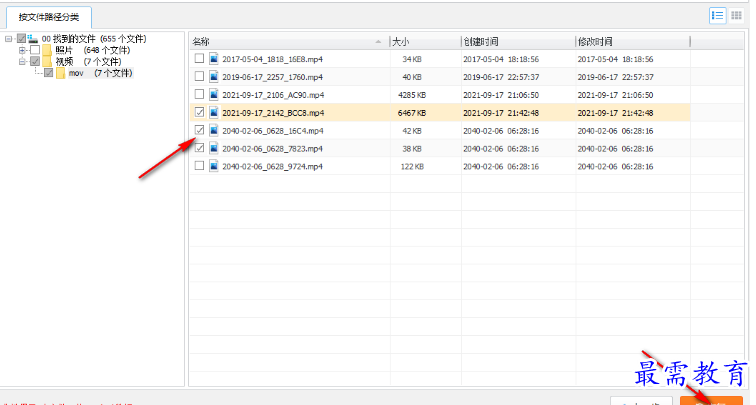Uncheck the 2021-09-17_2142_BCC8.mp4 checkbox

199,113
